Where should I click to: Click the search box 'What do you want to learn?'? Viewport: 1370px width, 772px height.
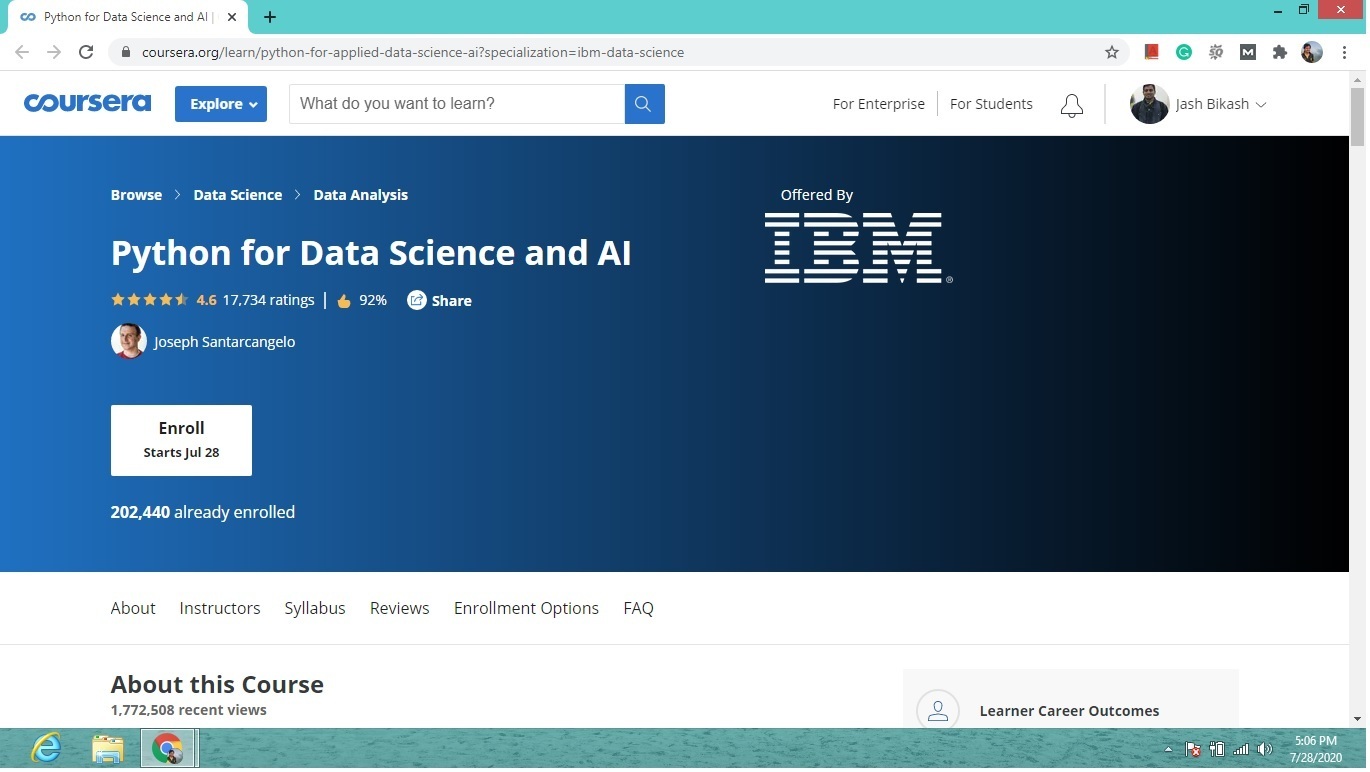(457, 104)
